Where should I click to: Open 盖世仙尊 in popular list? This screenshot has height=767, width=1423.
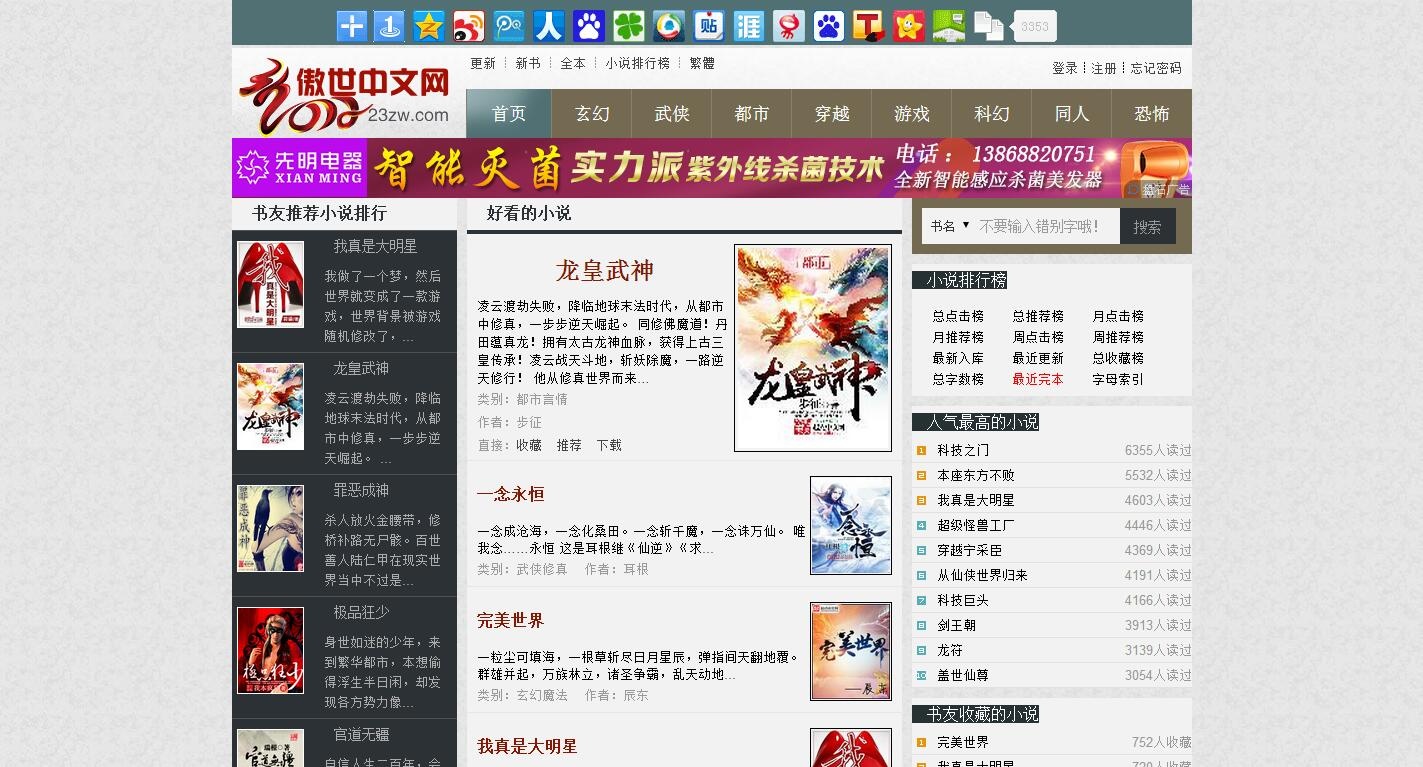click(963, 675)
